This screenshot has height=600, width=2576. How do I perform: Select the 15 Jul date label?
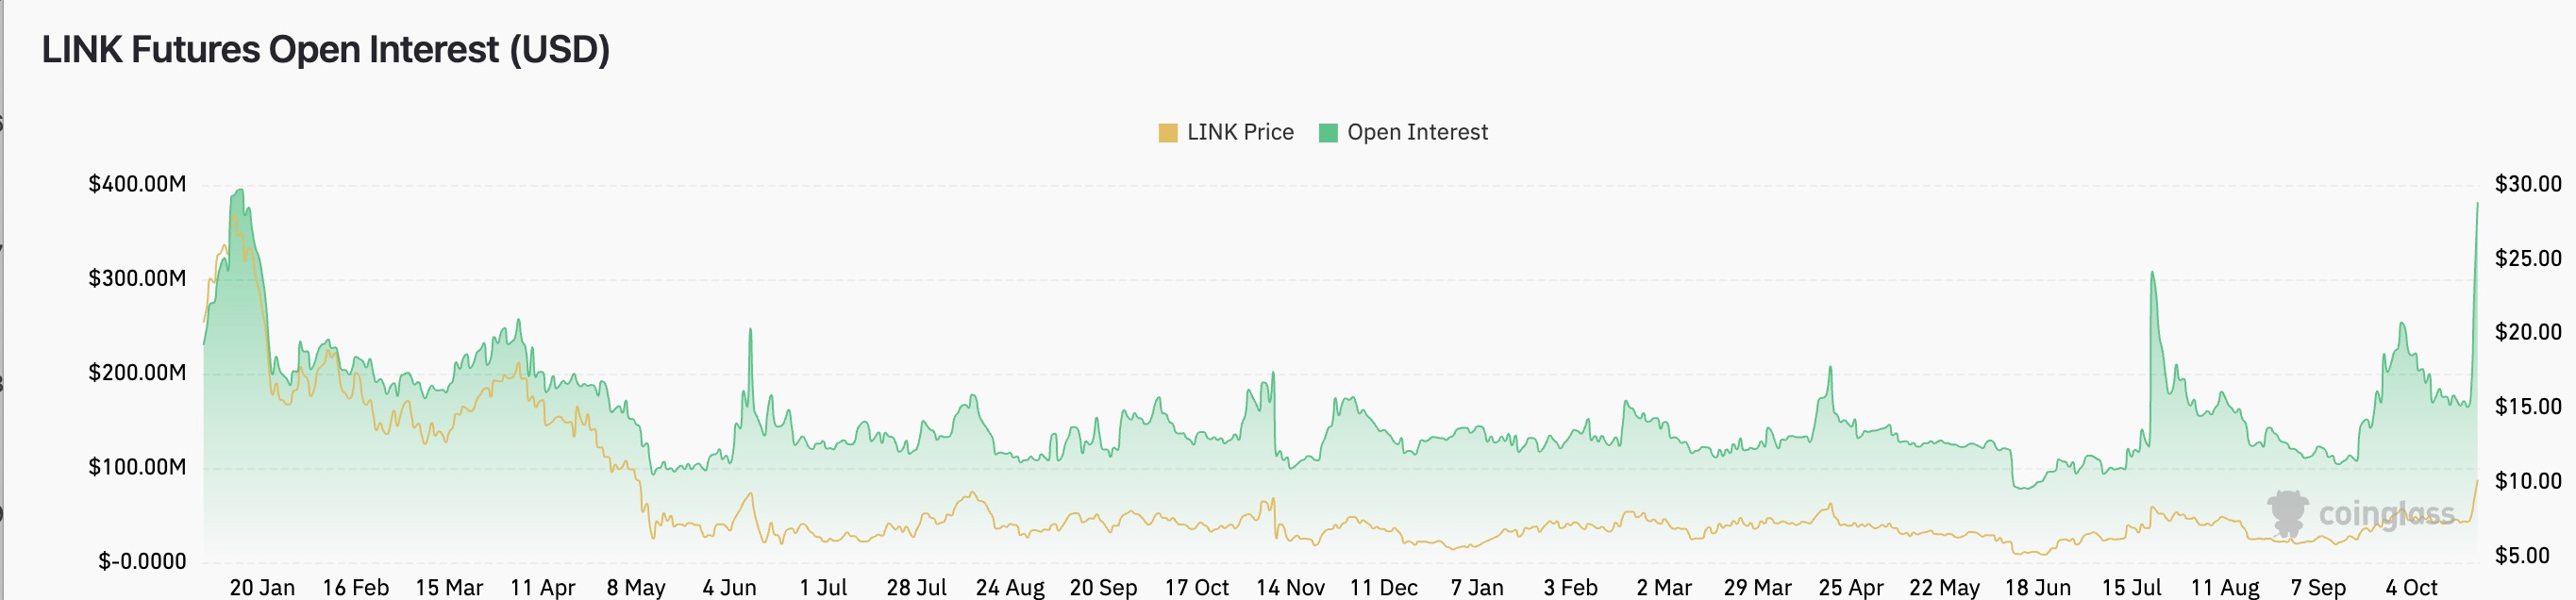coord(2131,587)
